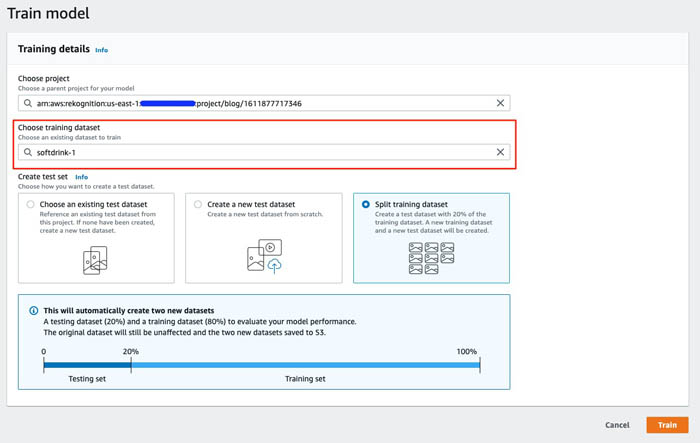Click the image grid icon under Split training dataset
Viewport: 700px width, 443px height.
[x=431, y=258]
